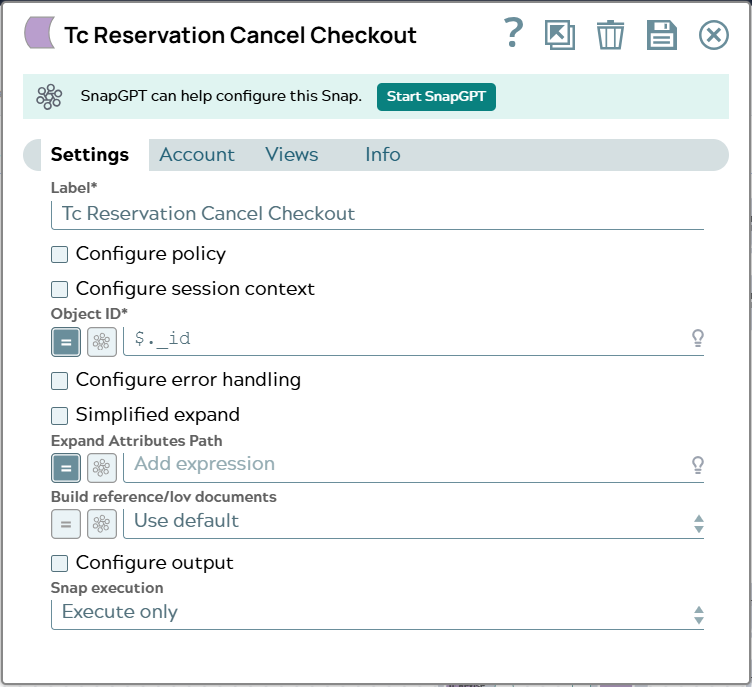Screen dimensions: 752x687
Task: Toggle expression button for Expand Attributes Path
Action: (66, 468)
